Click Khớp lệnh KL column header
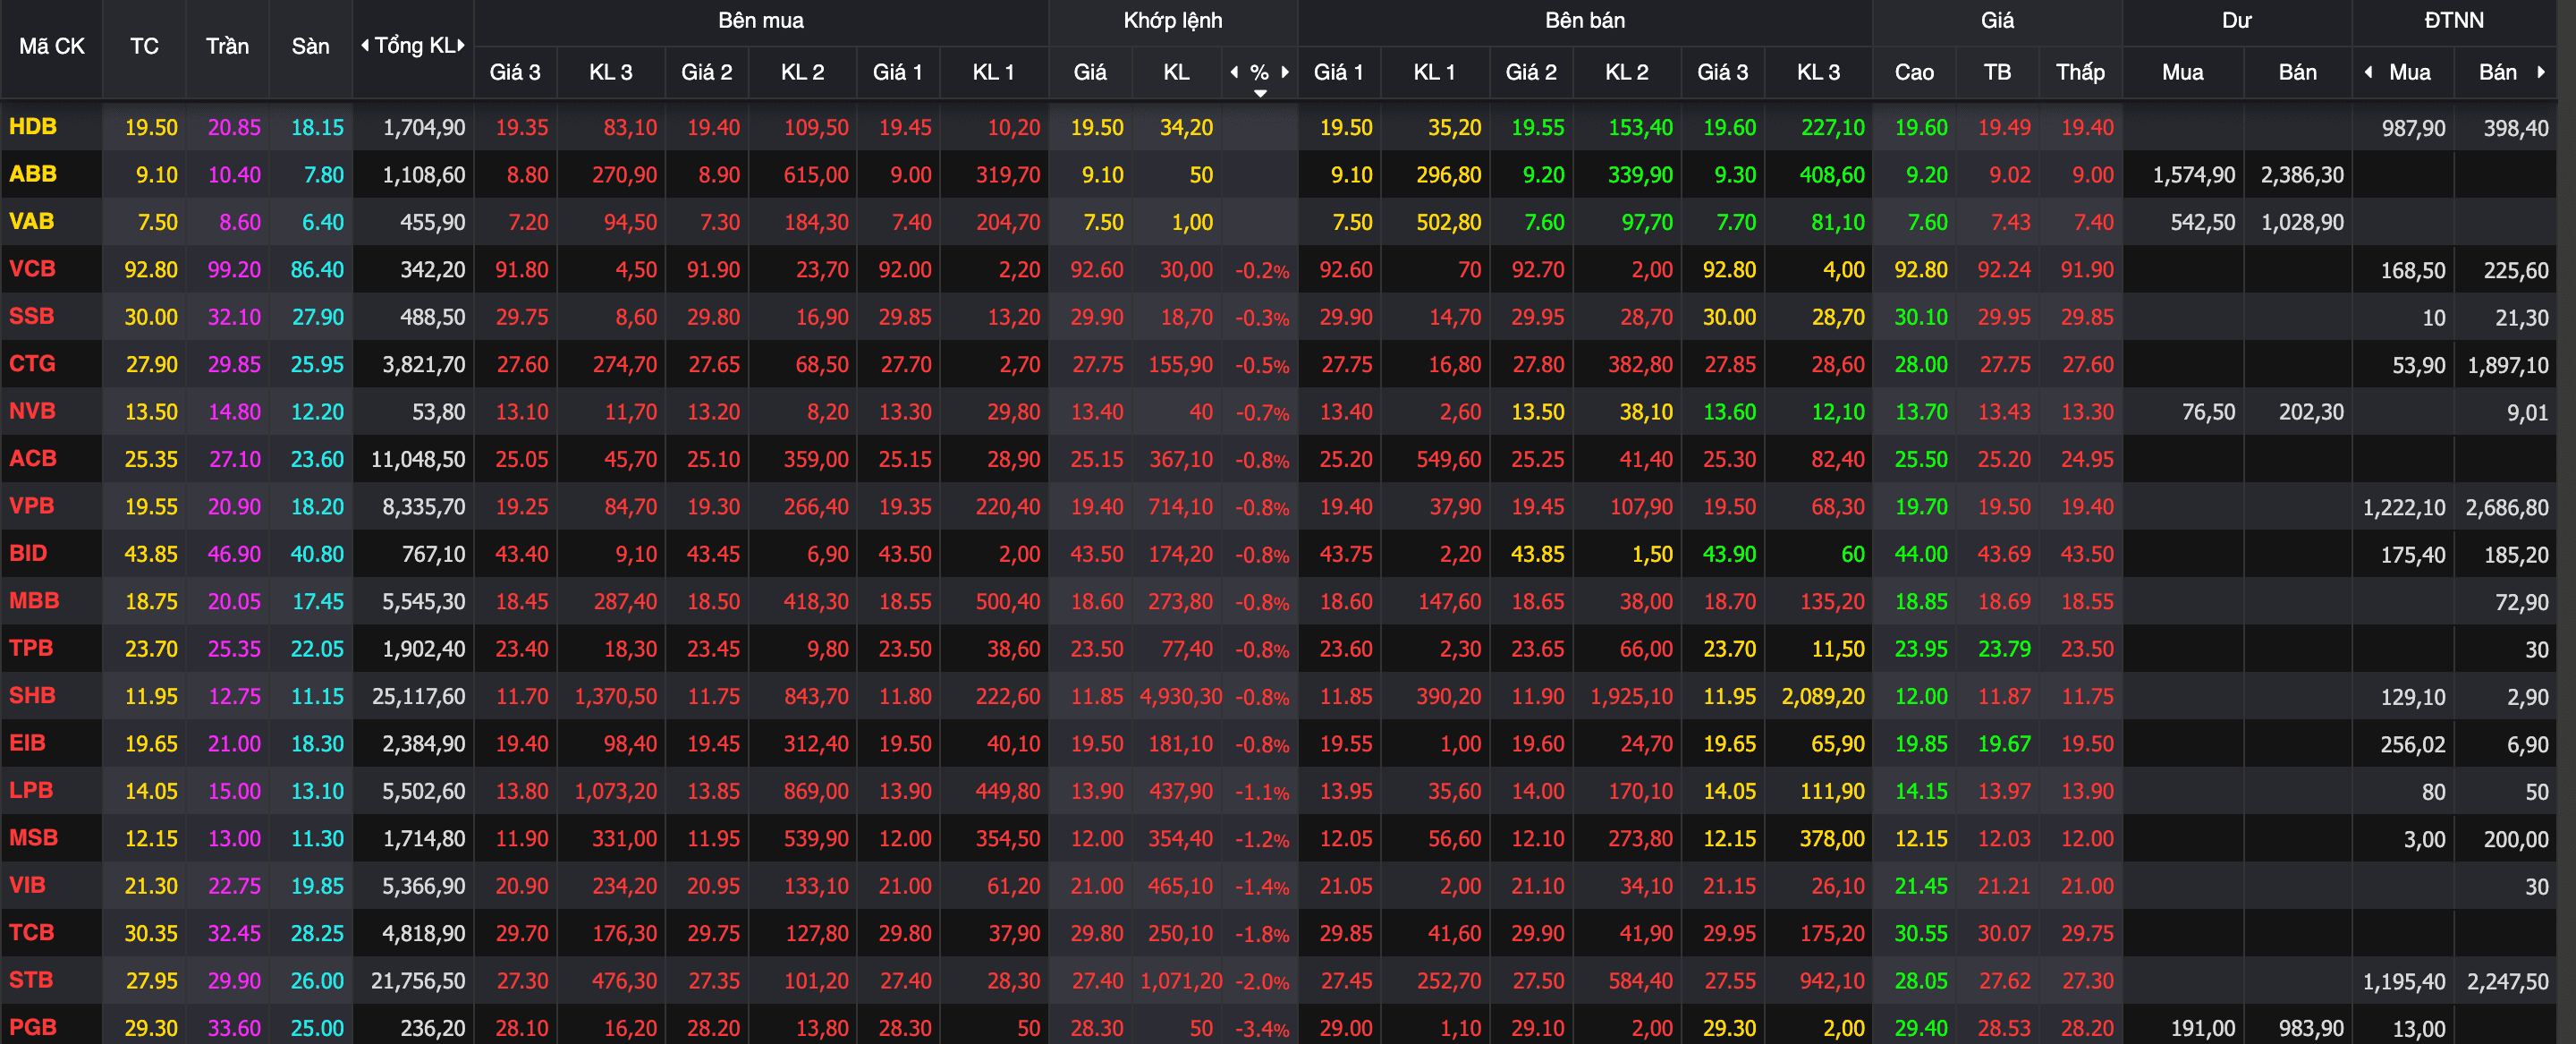Viewport: 2576px width, 1044px height. 1176,72
